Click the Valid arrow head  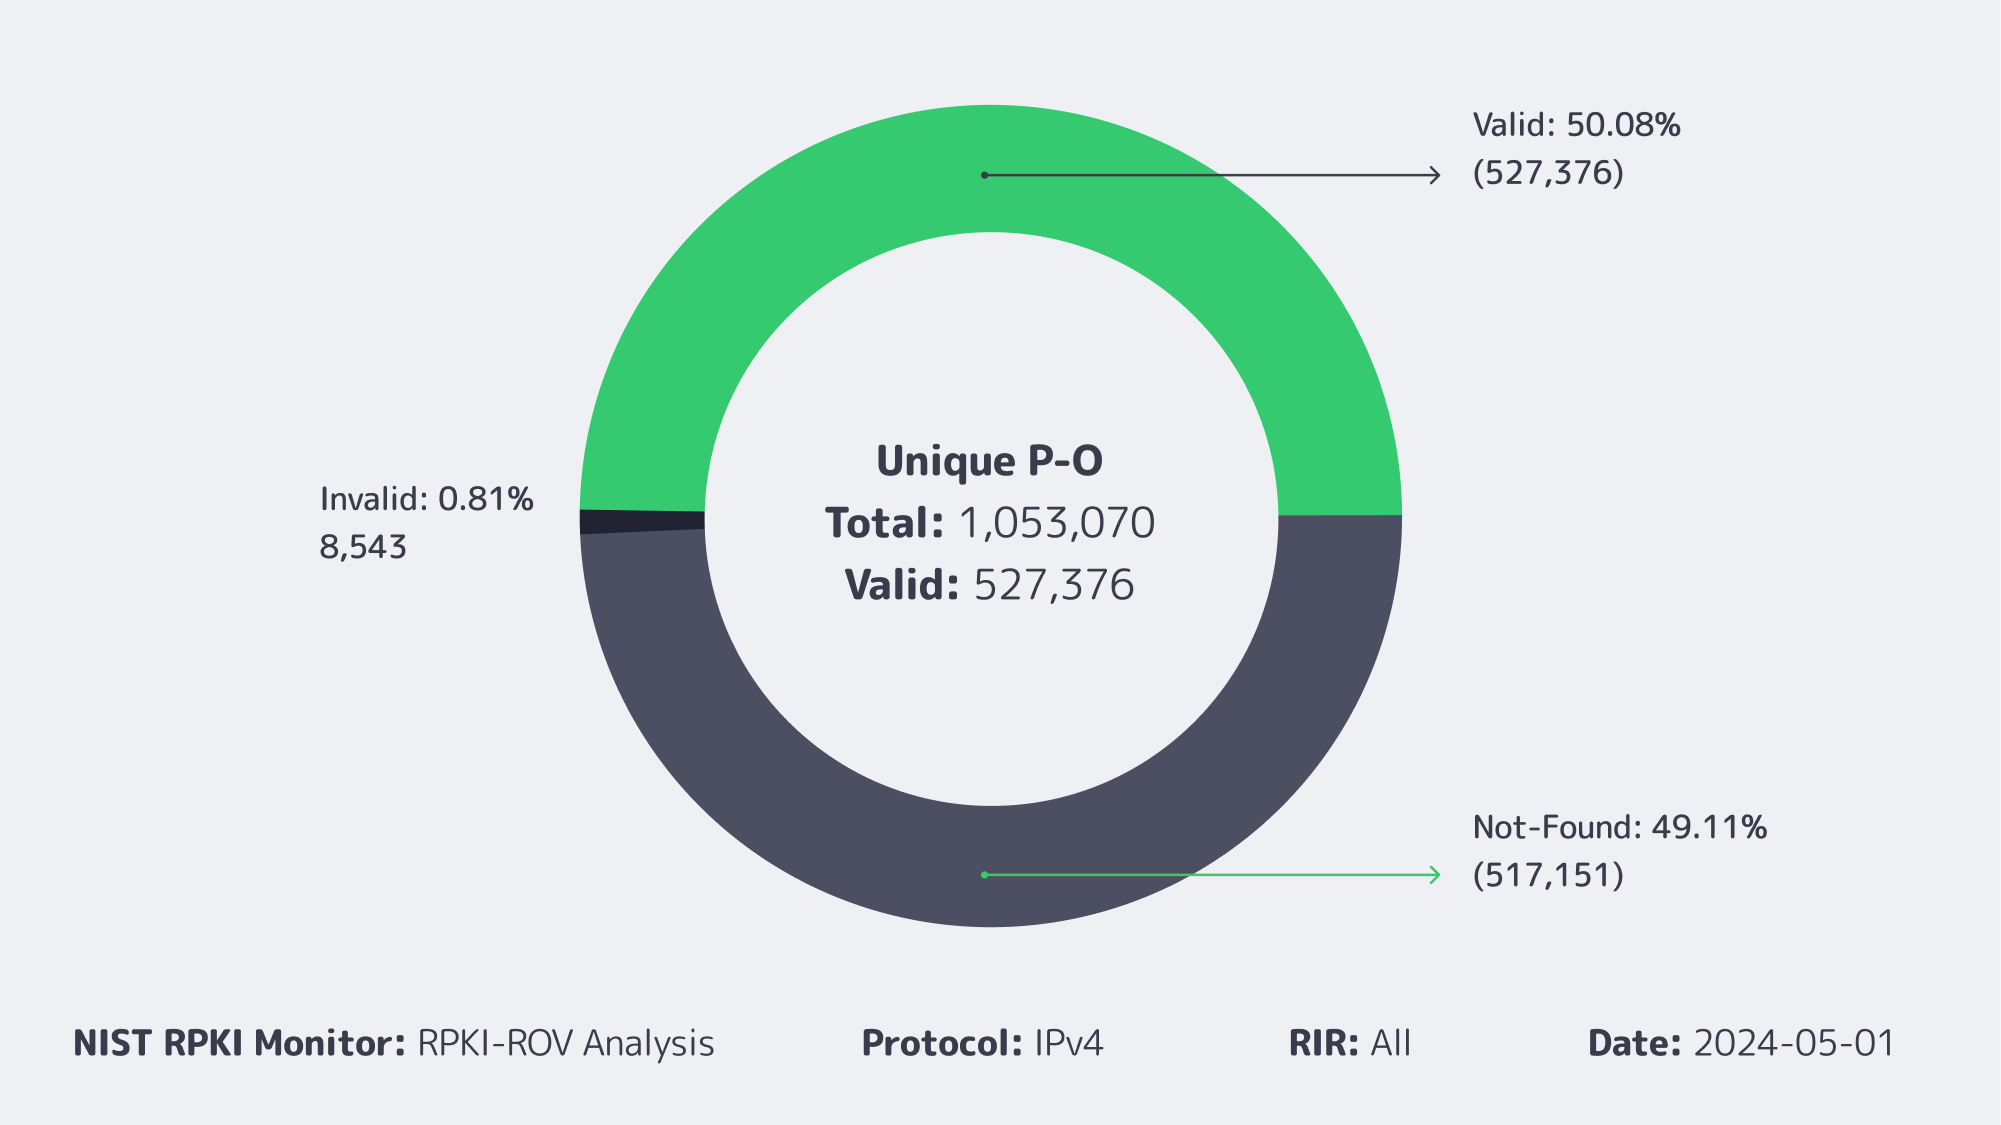click(1435, 175)
